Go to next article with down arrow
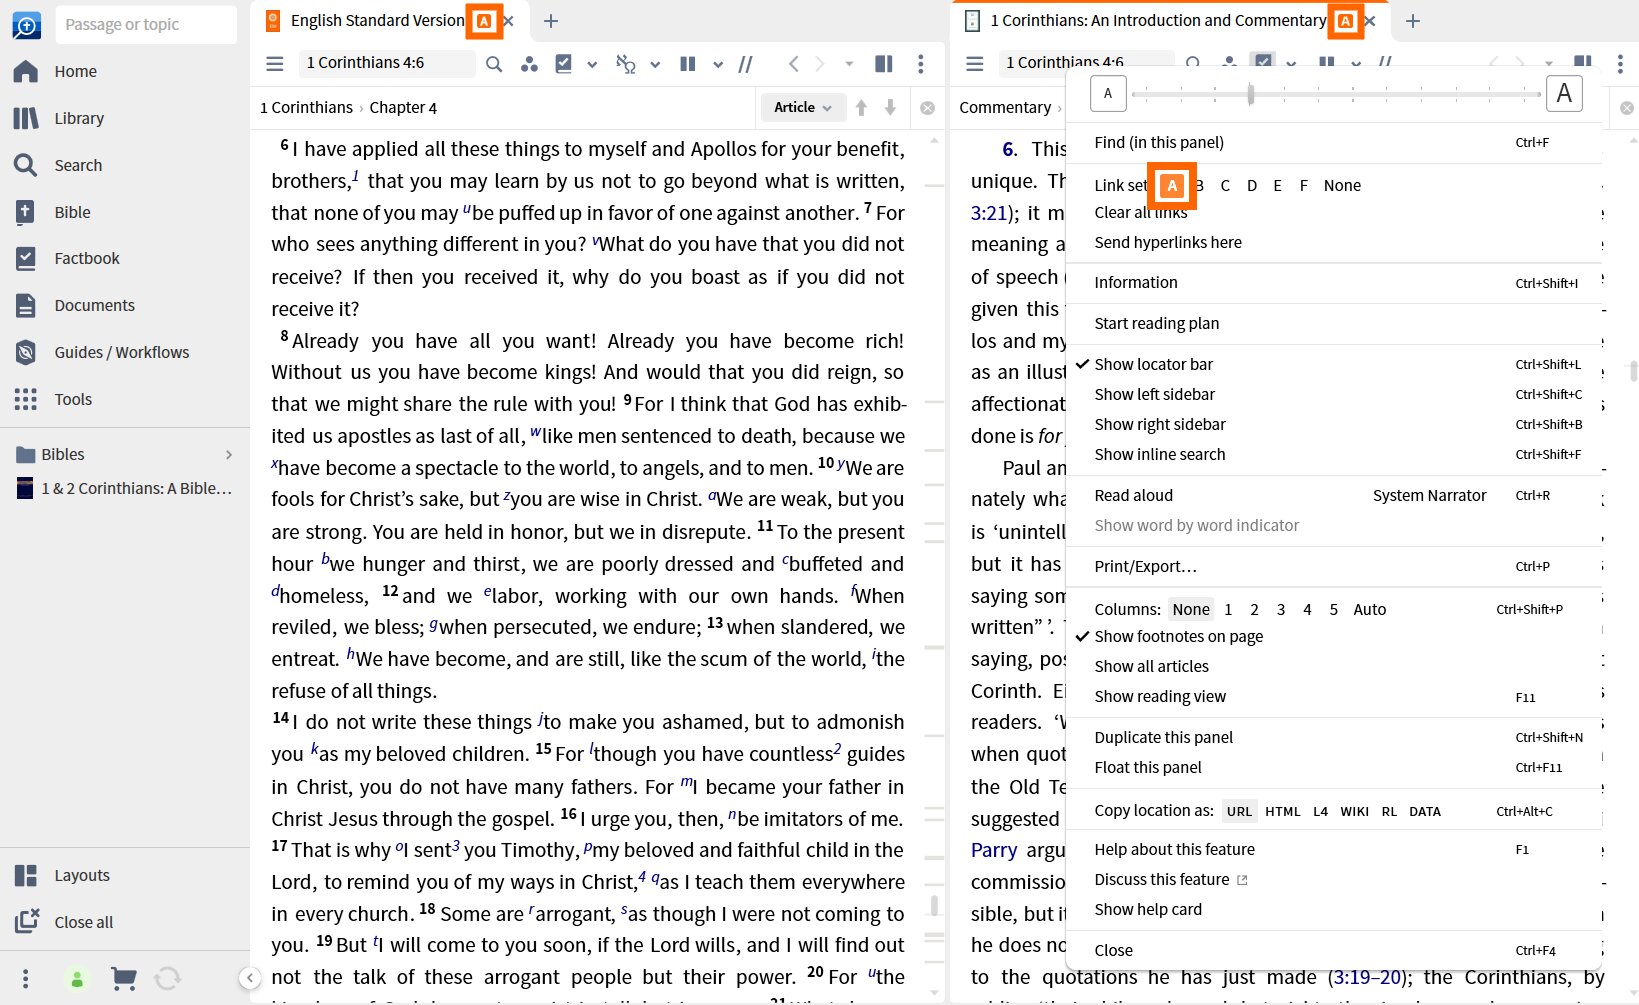The image size is (1639, 1005). coord(890,107)
